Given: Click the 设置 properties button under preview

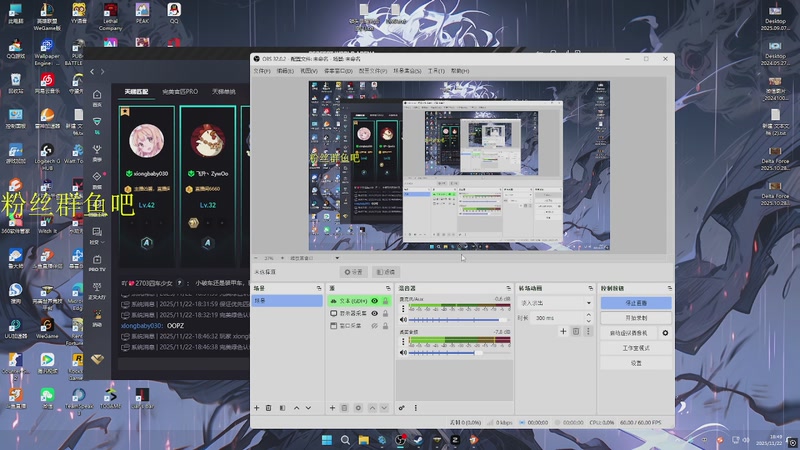Looking at the screenshot, I should pyautogui.click(x=353, y=272).
